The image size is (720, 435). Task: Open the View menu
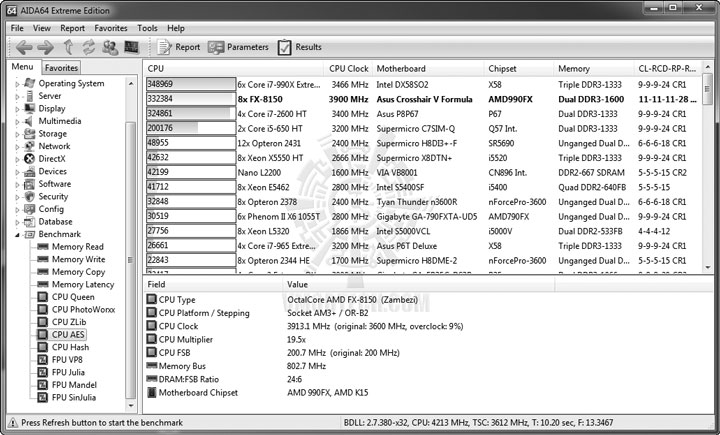pos(41,28)
